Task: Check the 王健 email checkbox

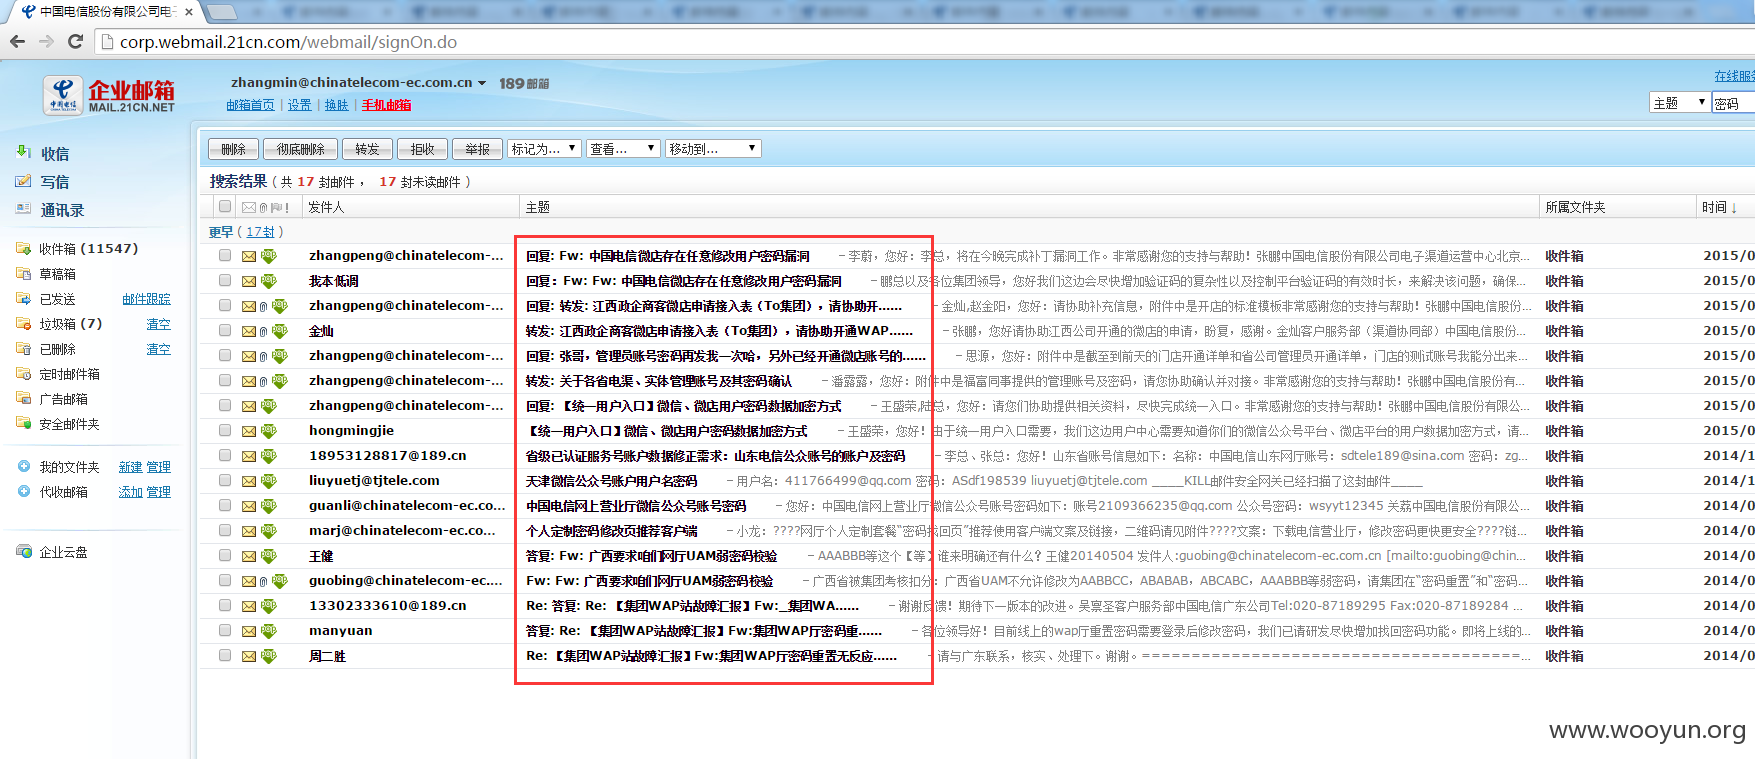Action: (225, 555)
